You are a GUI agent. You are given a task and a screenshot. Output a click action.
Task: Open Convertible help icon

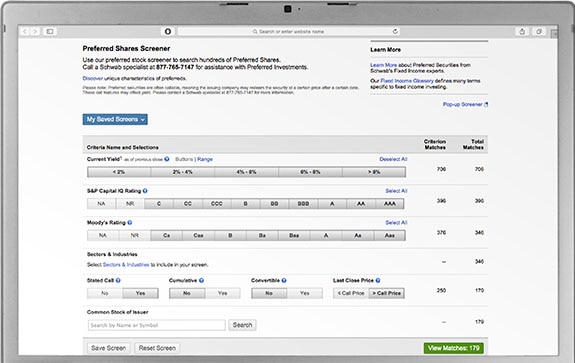coord(284,280)
